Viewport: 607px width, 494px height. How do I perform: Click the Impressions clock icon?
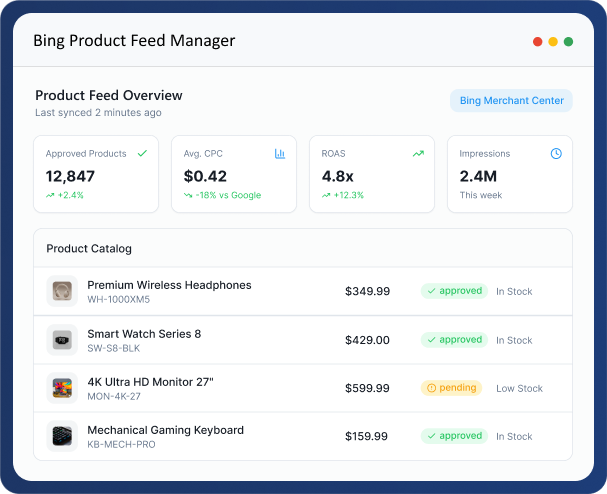pyautogui.click(x=556, y=154)
